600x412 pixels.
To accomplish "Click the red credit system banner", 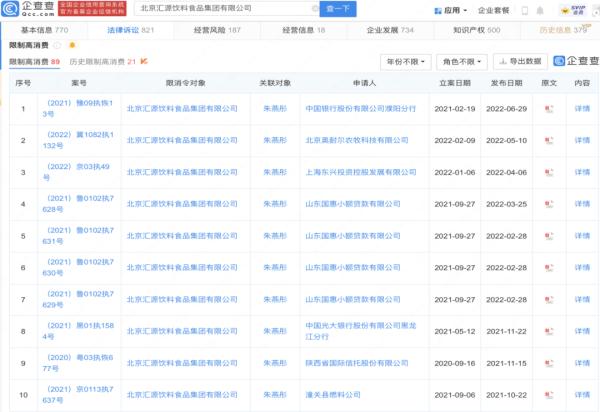I will [x=92, y=9].
